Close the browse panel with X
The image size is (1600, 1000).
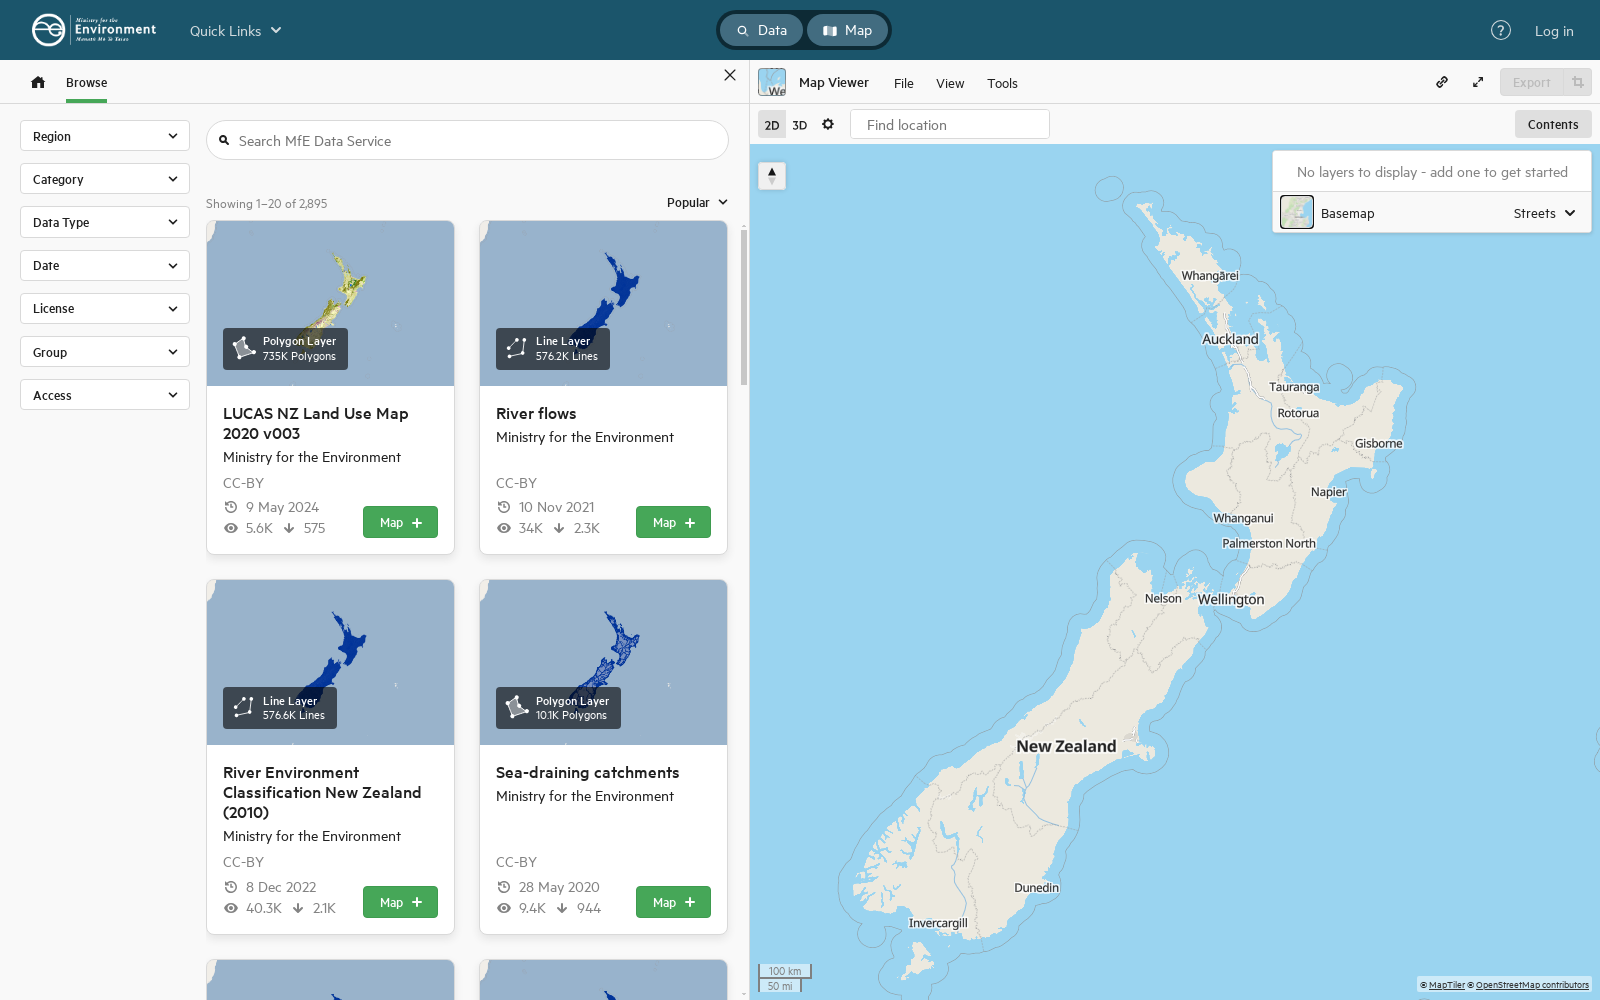pyautogui.click(x=730, y=75)
